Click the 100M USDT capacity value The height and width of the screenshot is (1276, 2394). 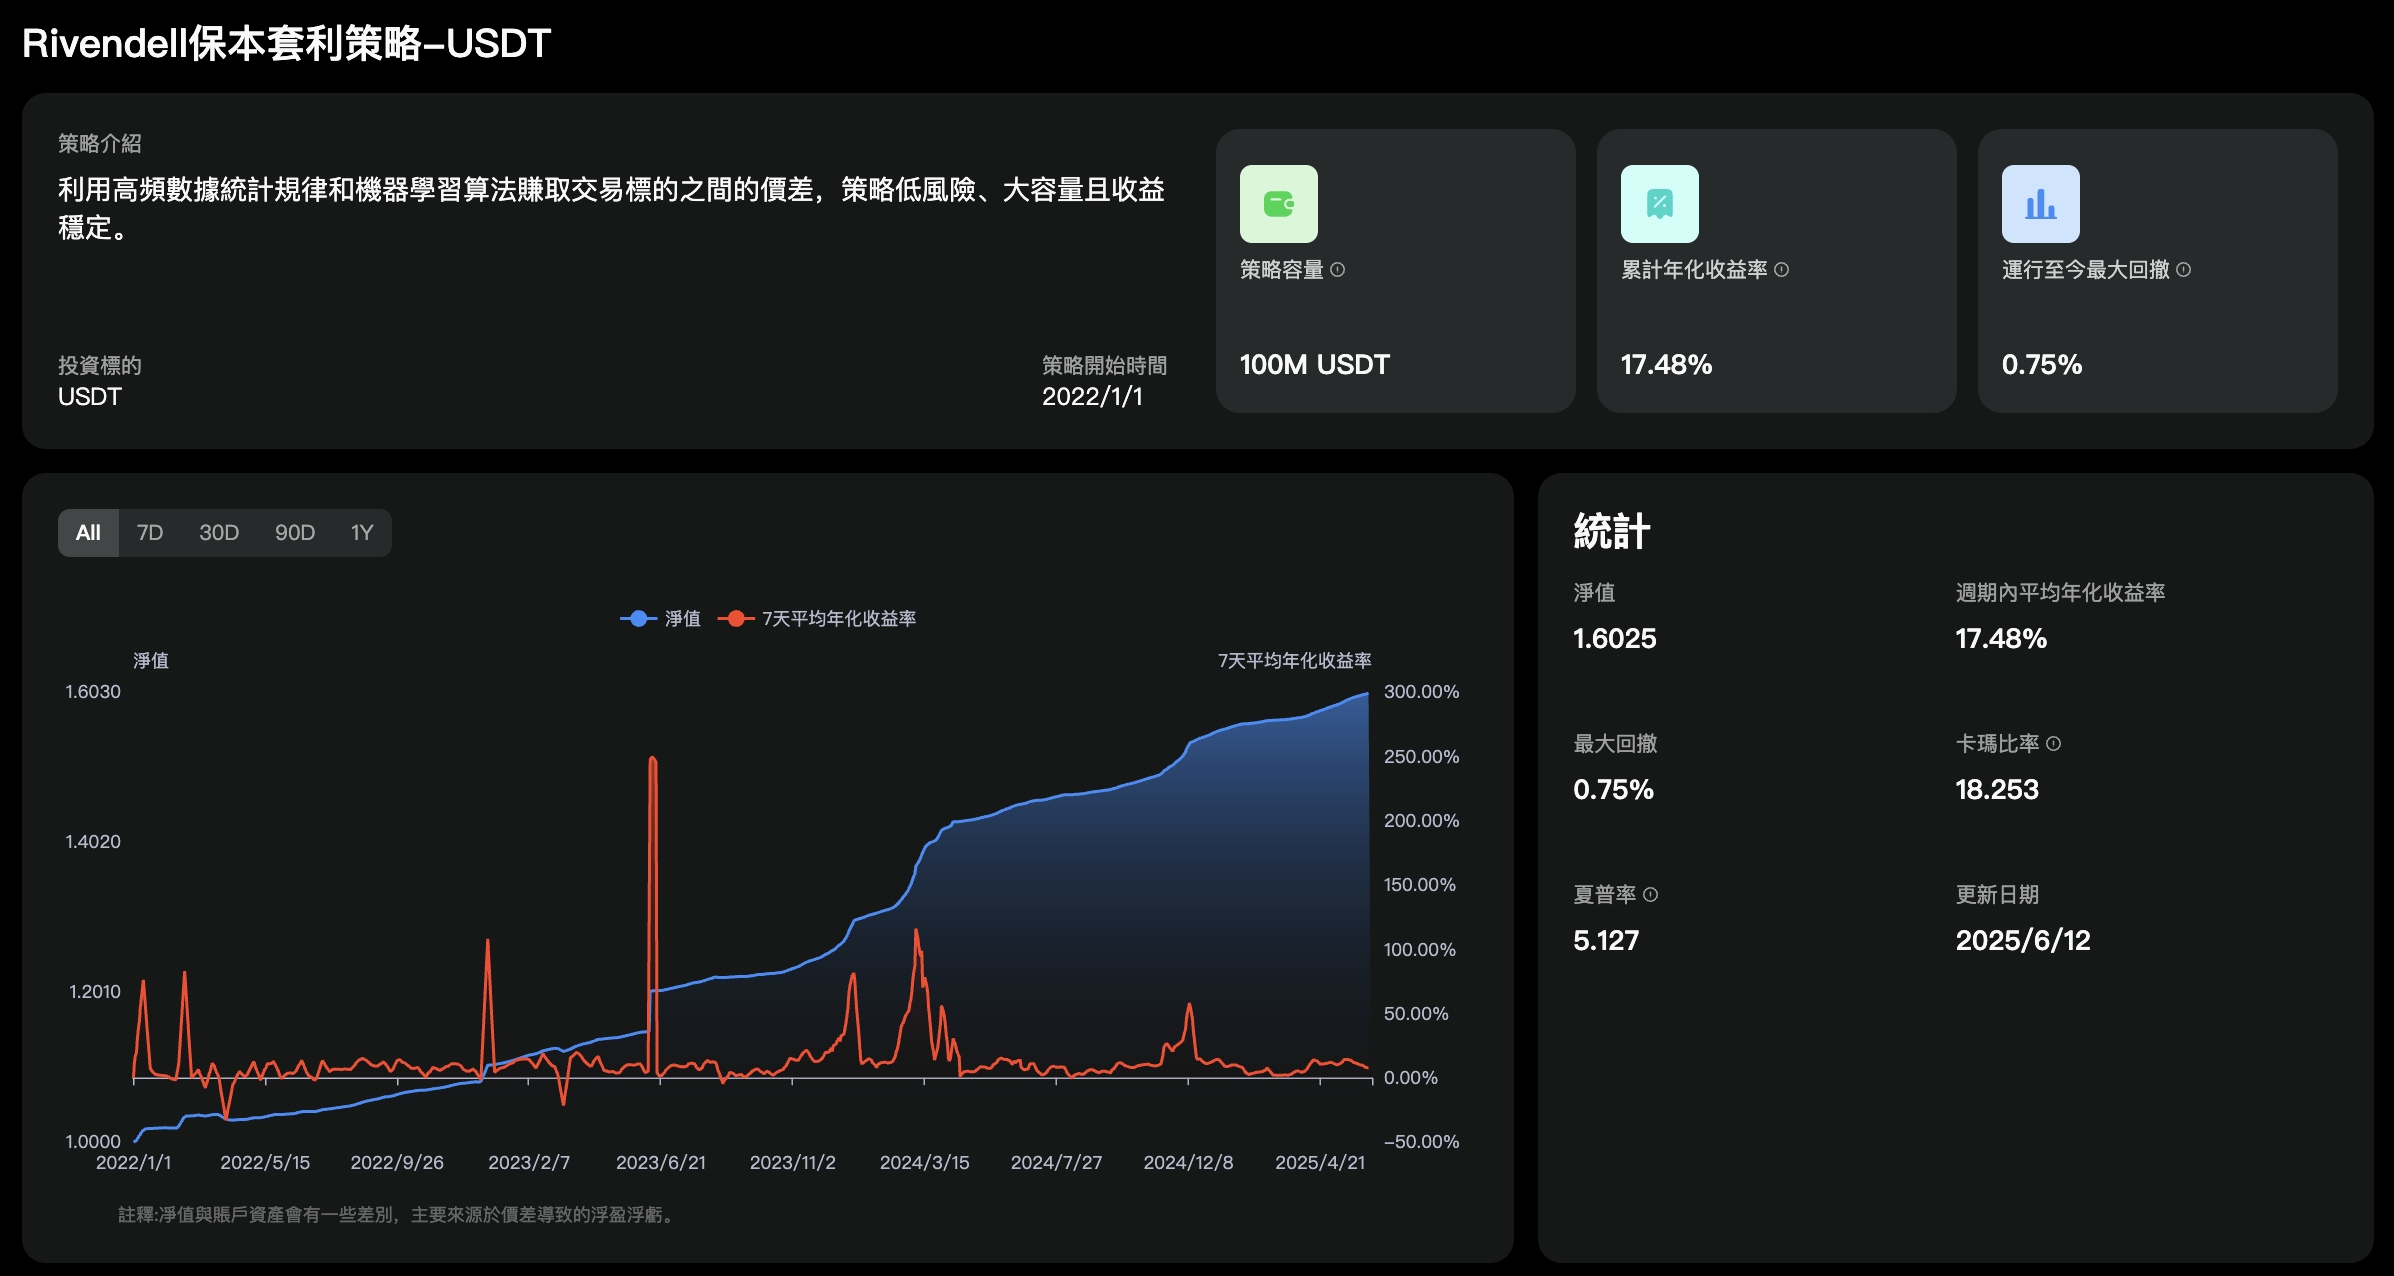click(1315, 365)
